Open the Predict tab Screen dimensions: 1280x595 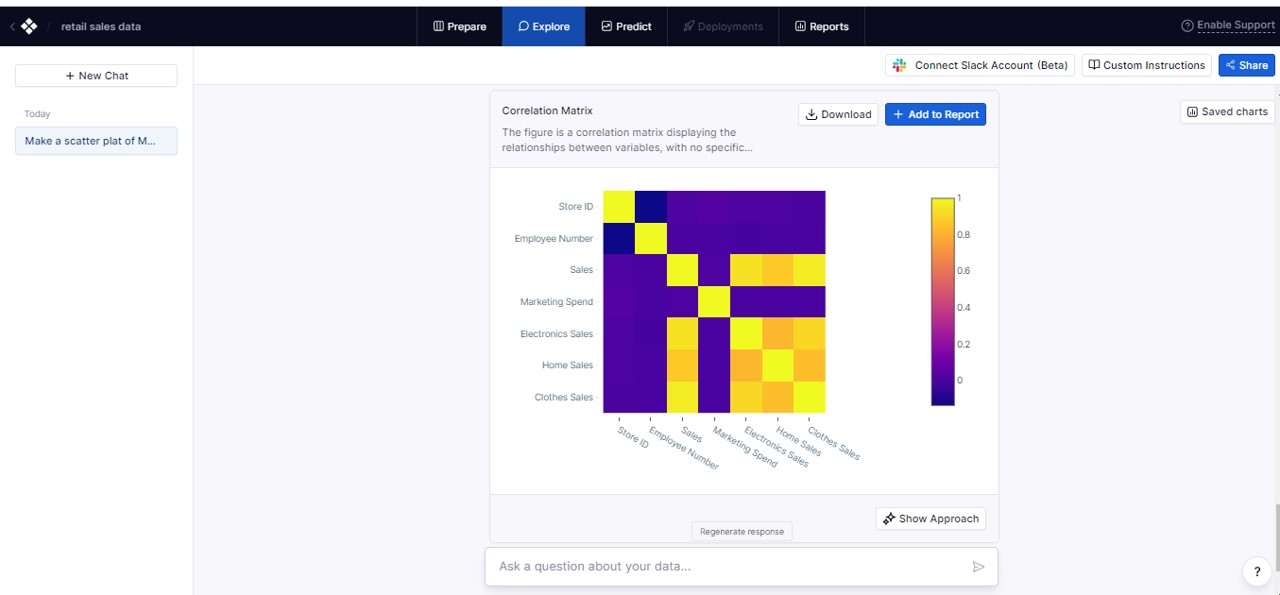click(626, 27)
